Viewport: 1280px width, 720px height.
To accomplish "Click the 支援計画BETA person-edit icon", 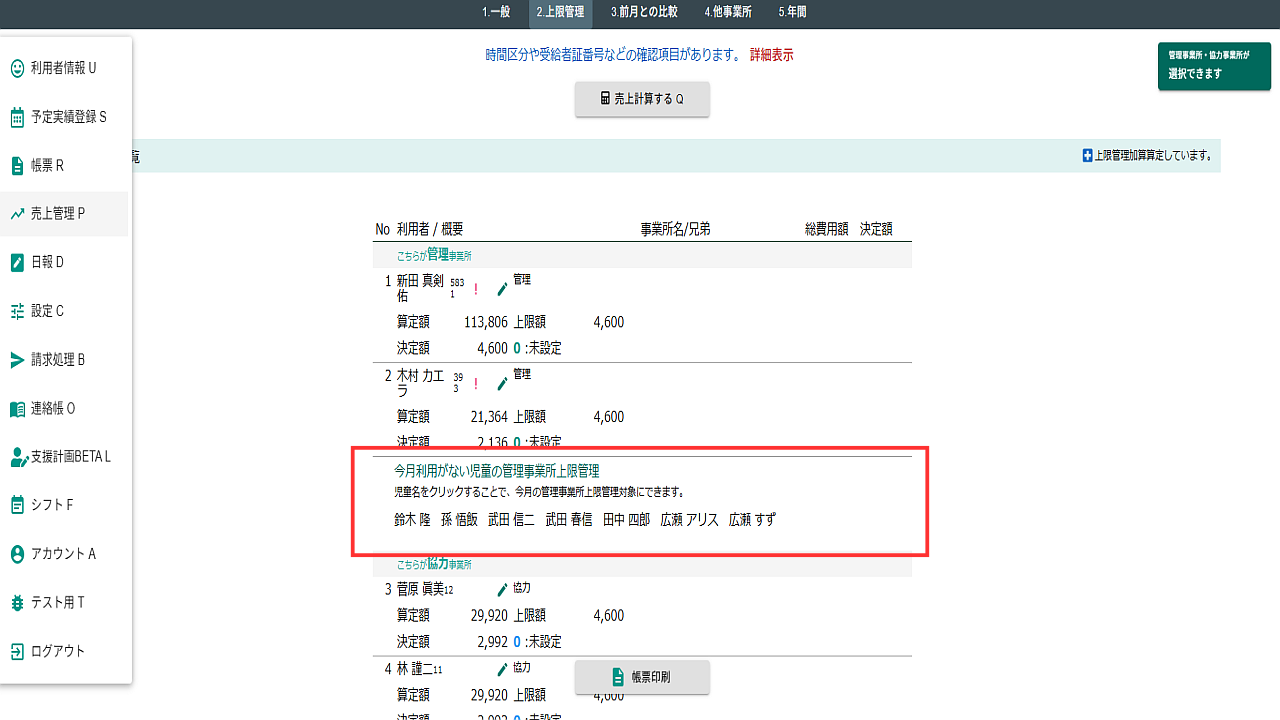I will click(18, 457).
